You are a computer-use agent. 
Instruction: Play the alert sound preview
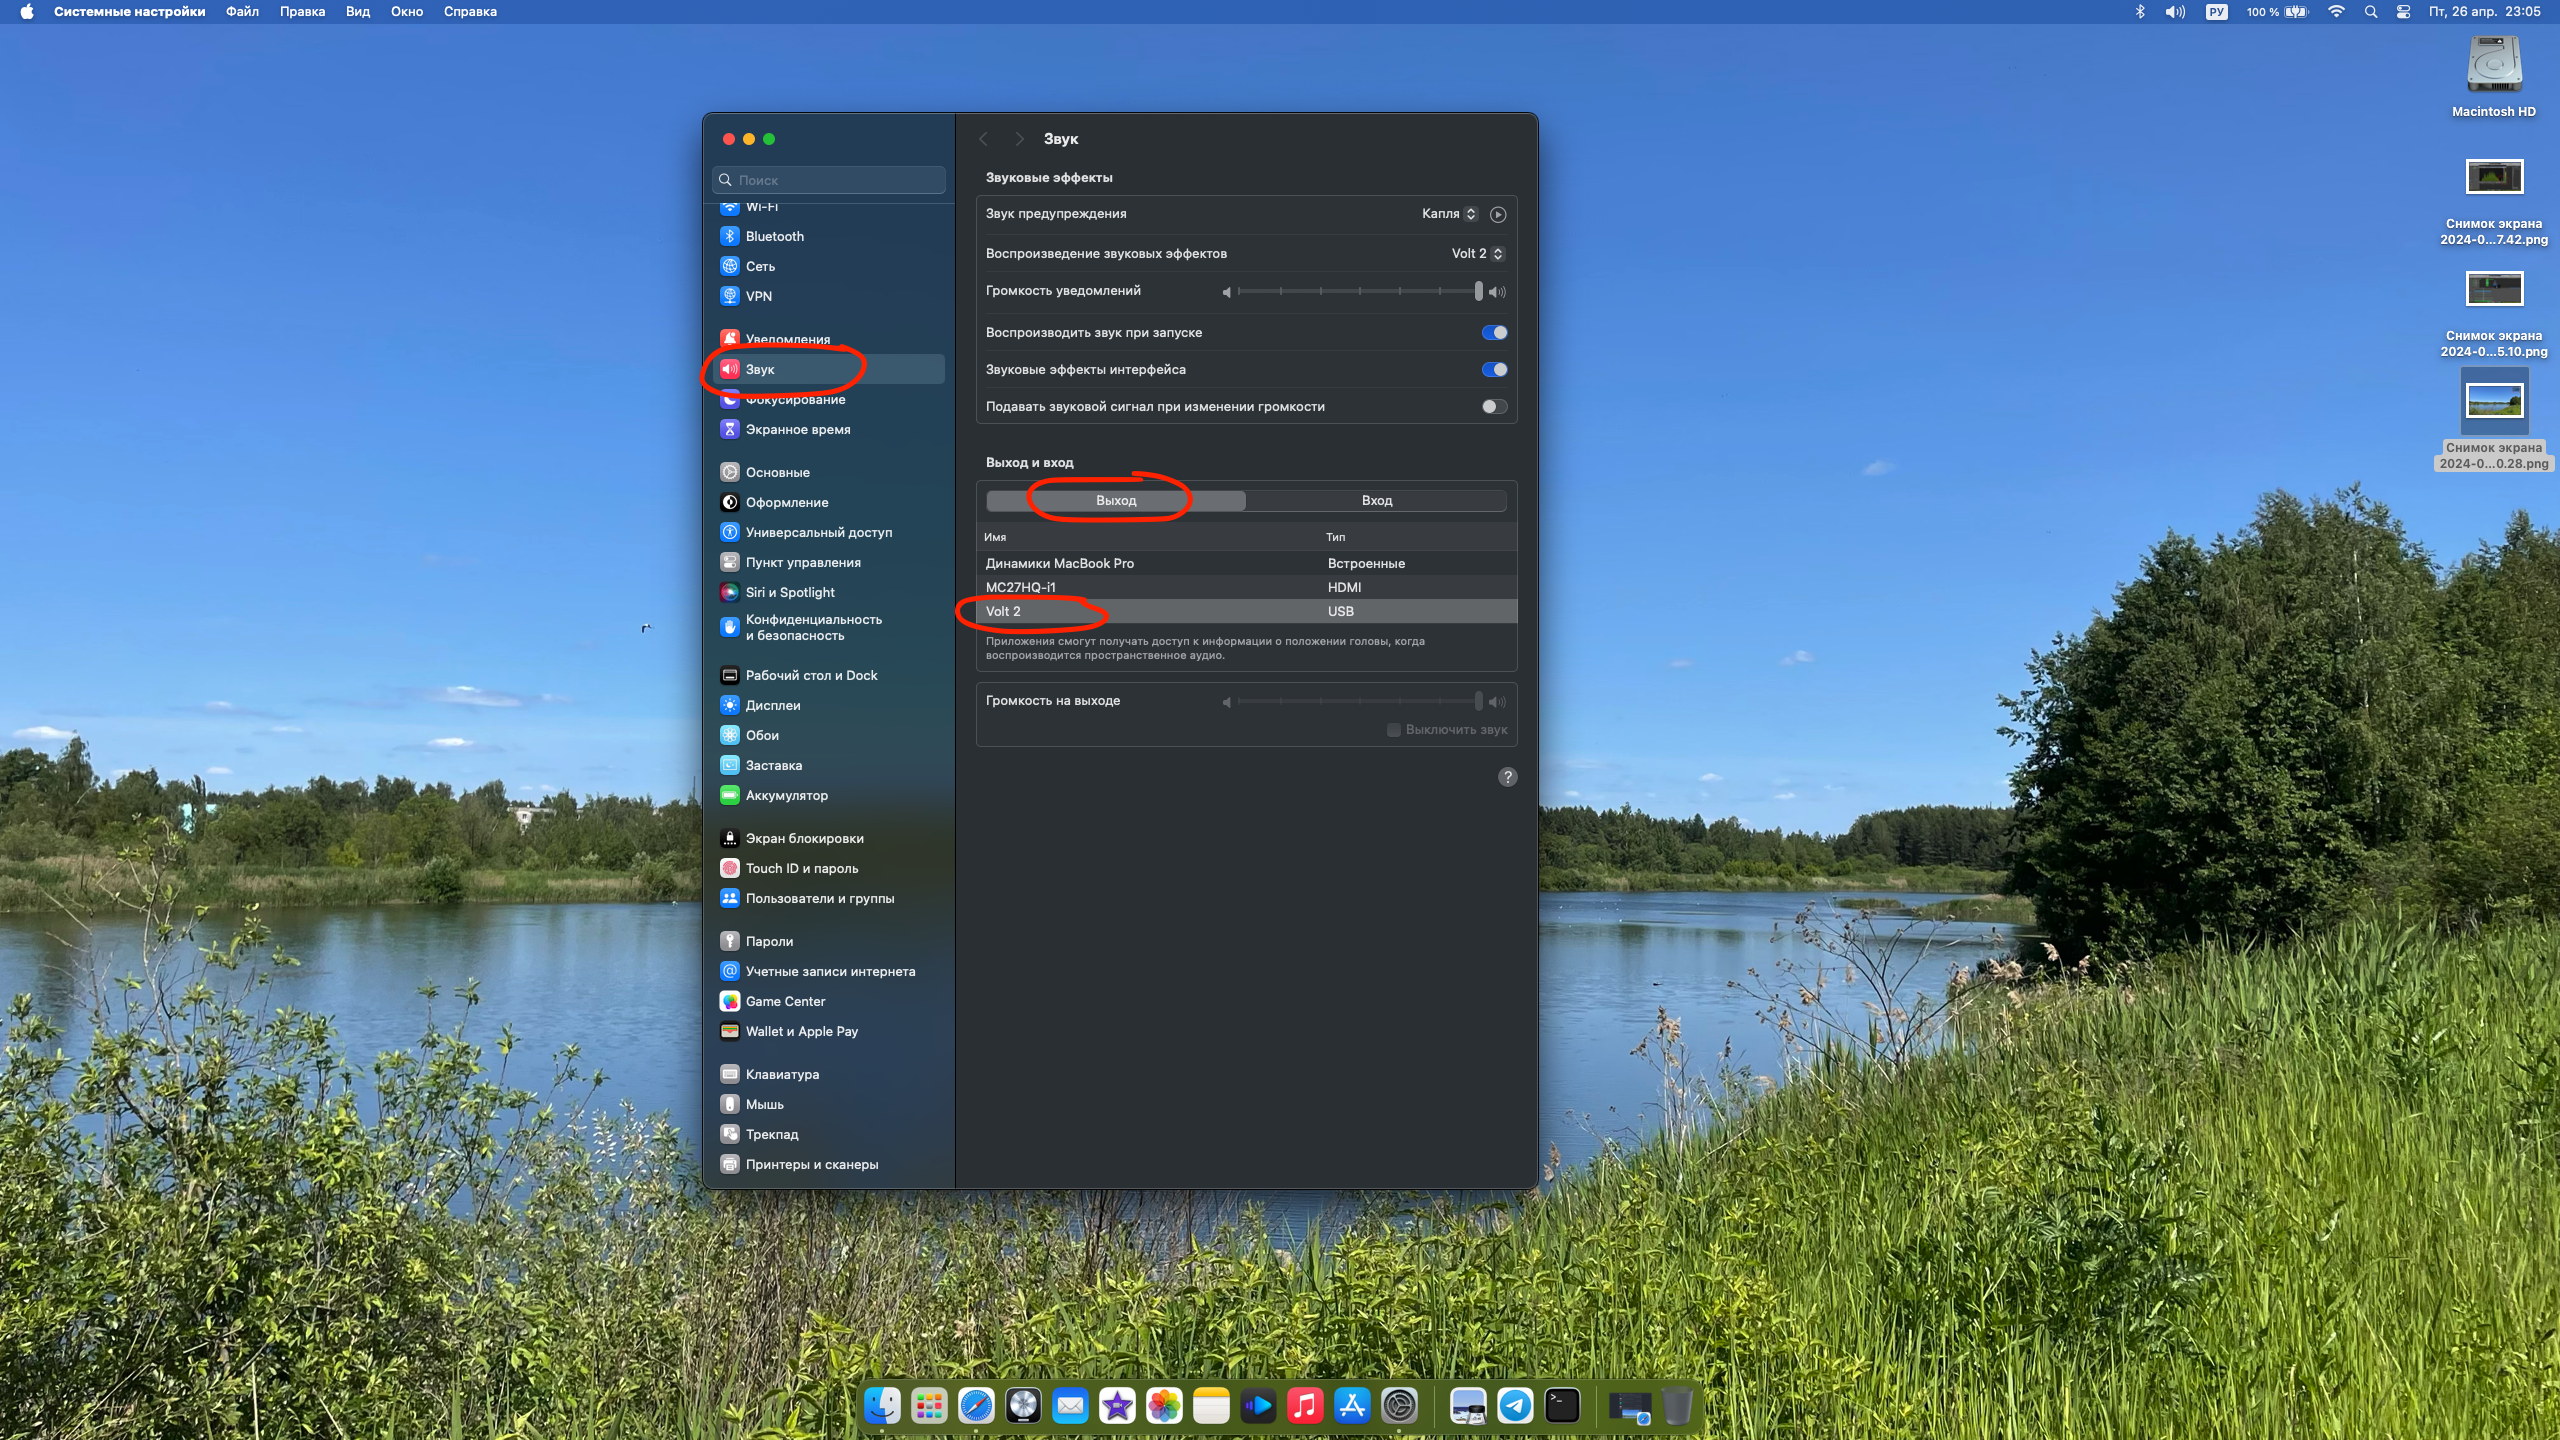click(1497, 214)
